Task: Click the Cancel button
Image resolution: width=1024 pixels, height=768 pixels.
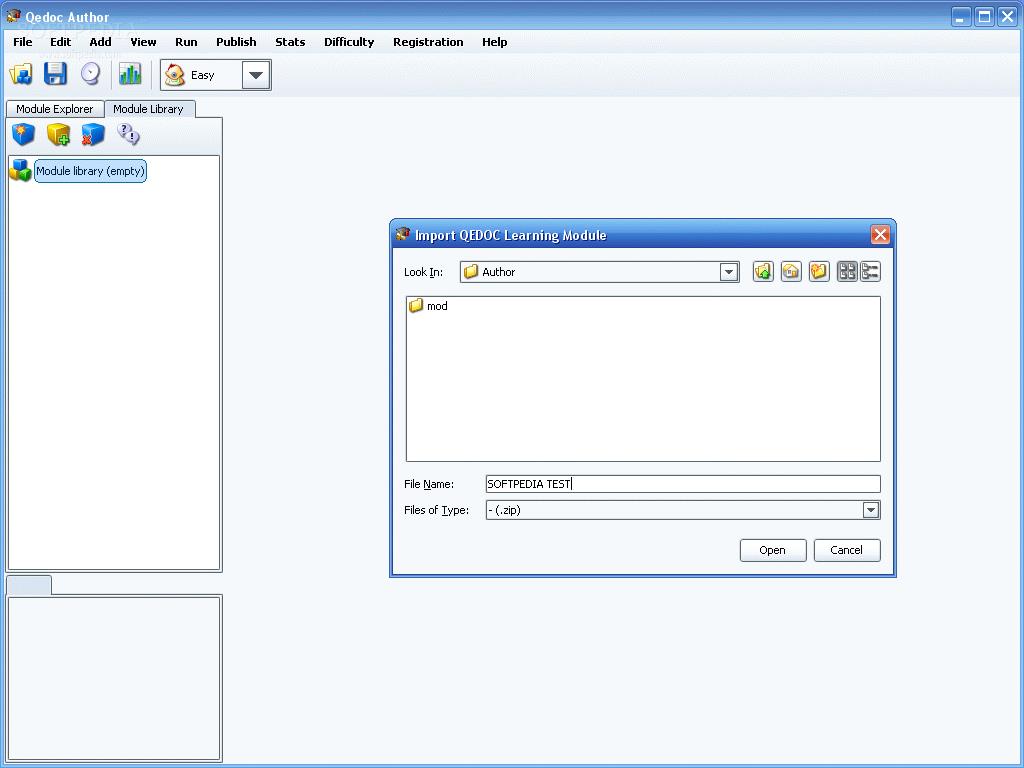Action: point(846,550)
